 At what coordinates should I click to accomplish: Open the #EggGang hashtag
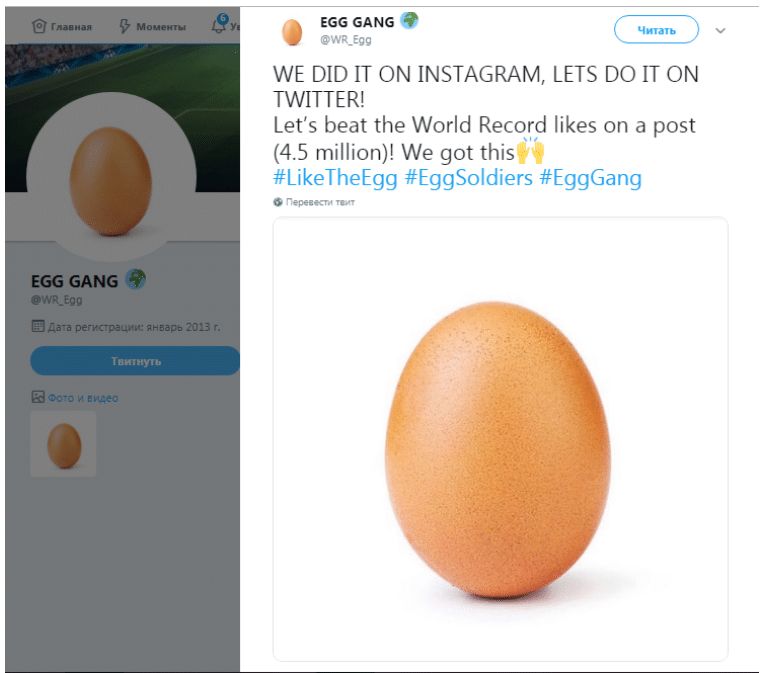(591, 178)
